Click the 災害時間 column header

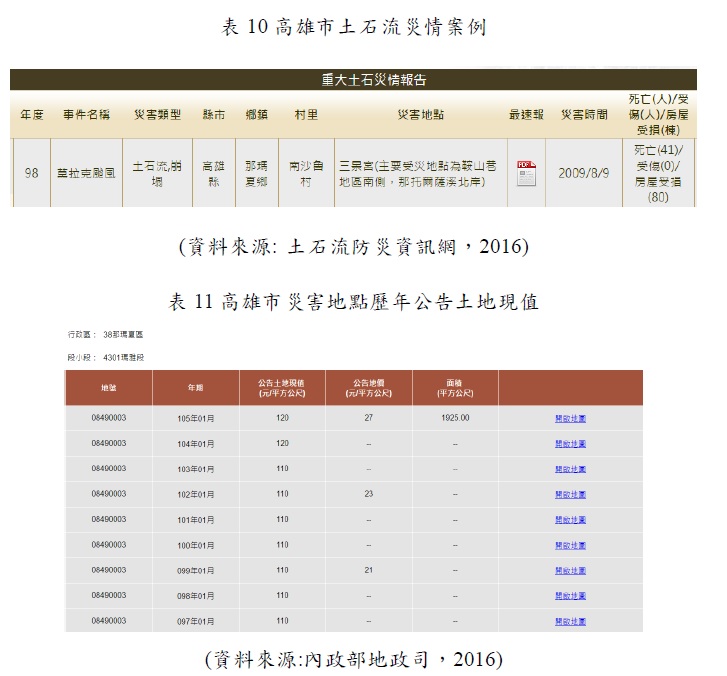584,115
